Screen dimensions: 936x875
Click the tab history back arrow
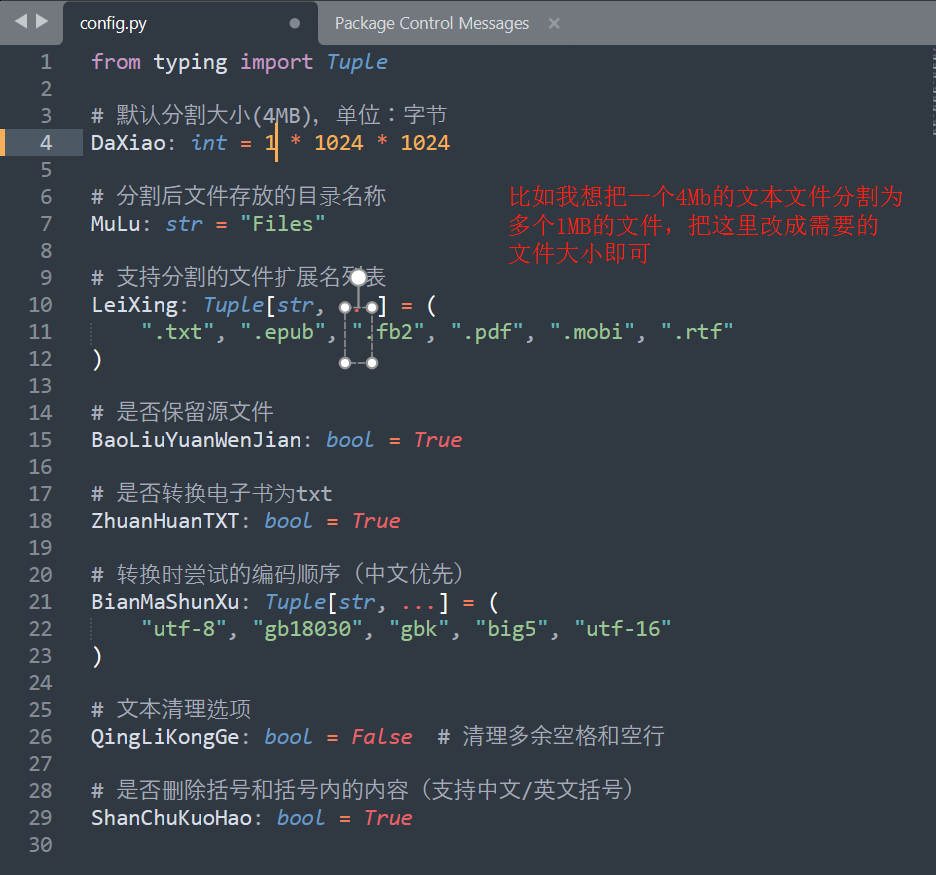pyautogui.click(x=21, y=21)
